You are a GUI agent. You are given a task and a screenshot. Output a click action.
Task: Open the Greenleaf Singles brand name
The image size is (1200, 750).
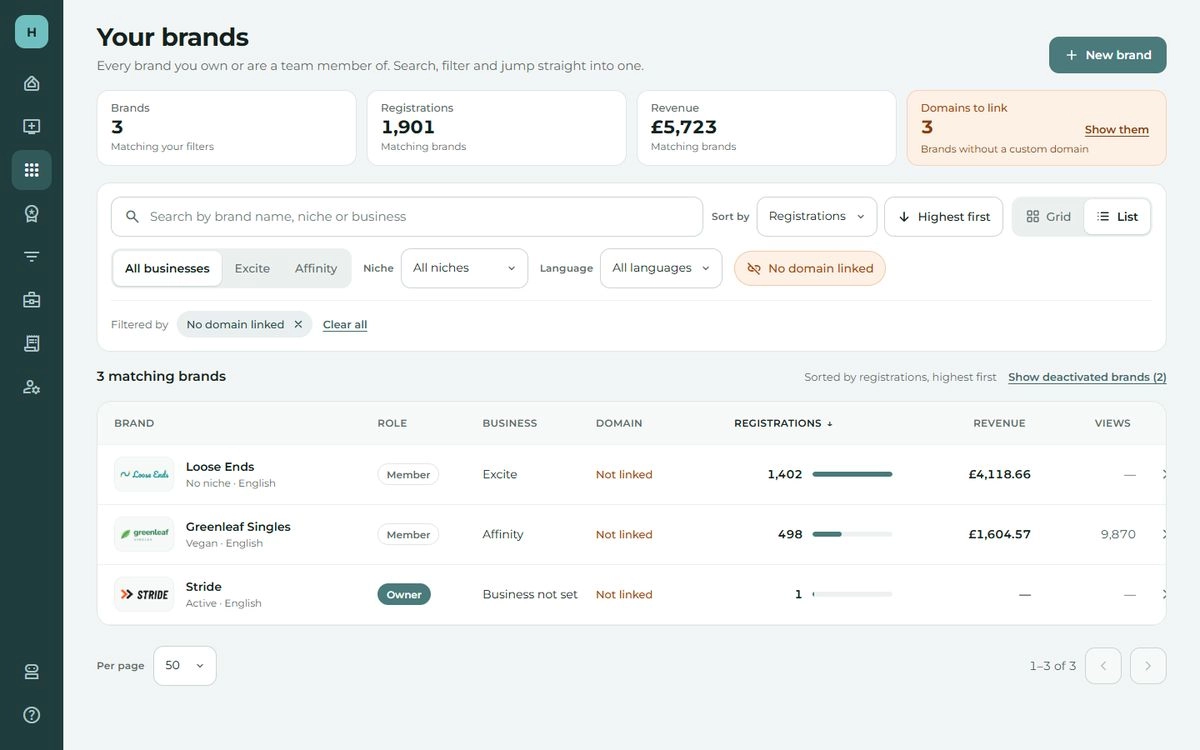pyautogui.click(x=238, y=527)
